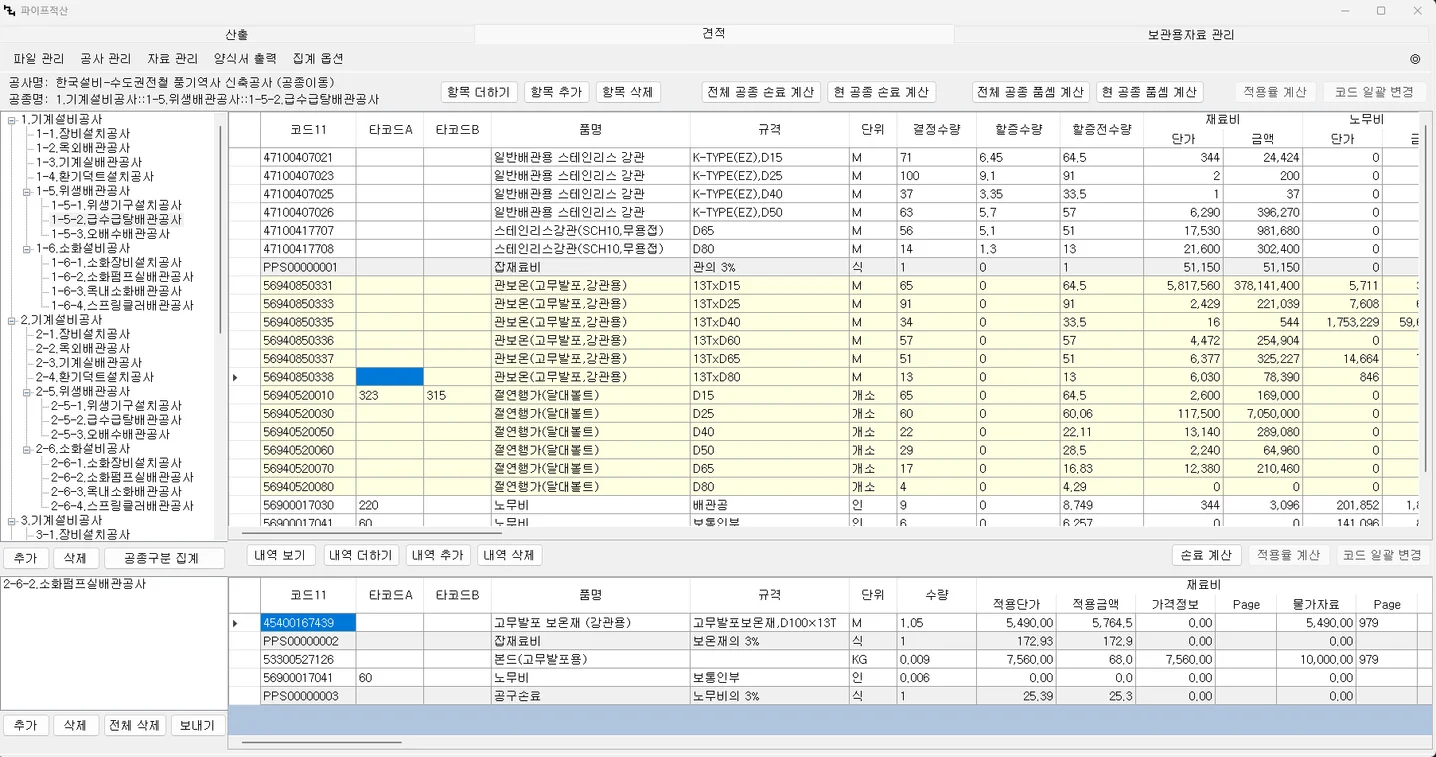Open the 집계 옵션 menu
Viewport: 1436px width, 757px height.
pyautogui.click(x=318, y=59)
